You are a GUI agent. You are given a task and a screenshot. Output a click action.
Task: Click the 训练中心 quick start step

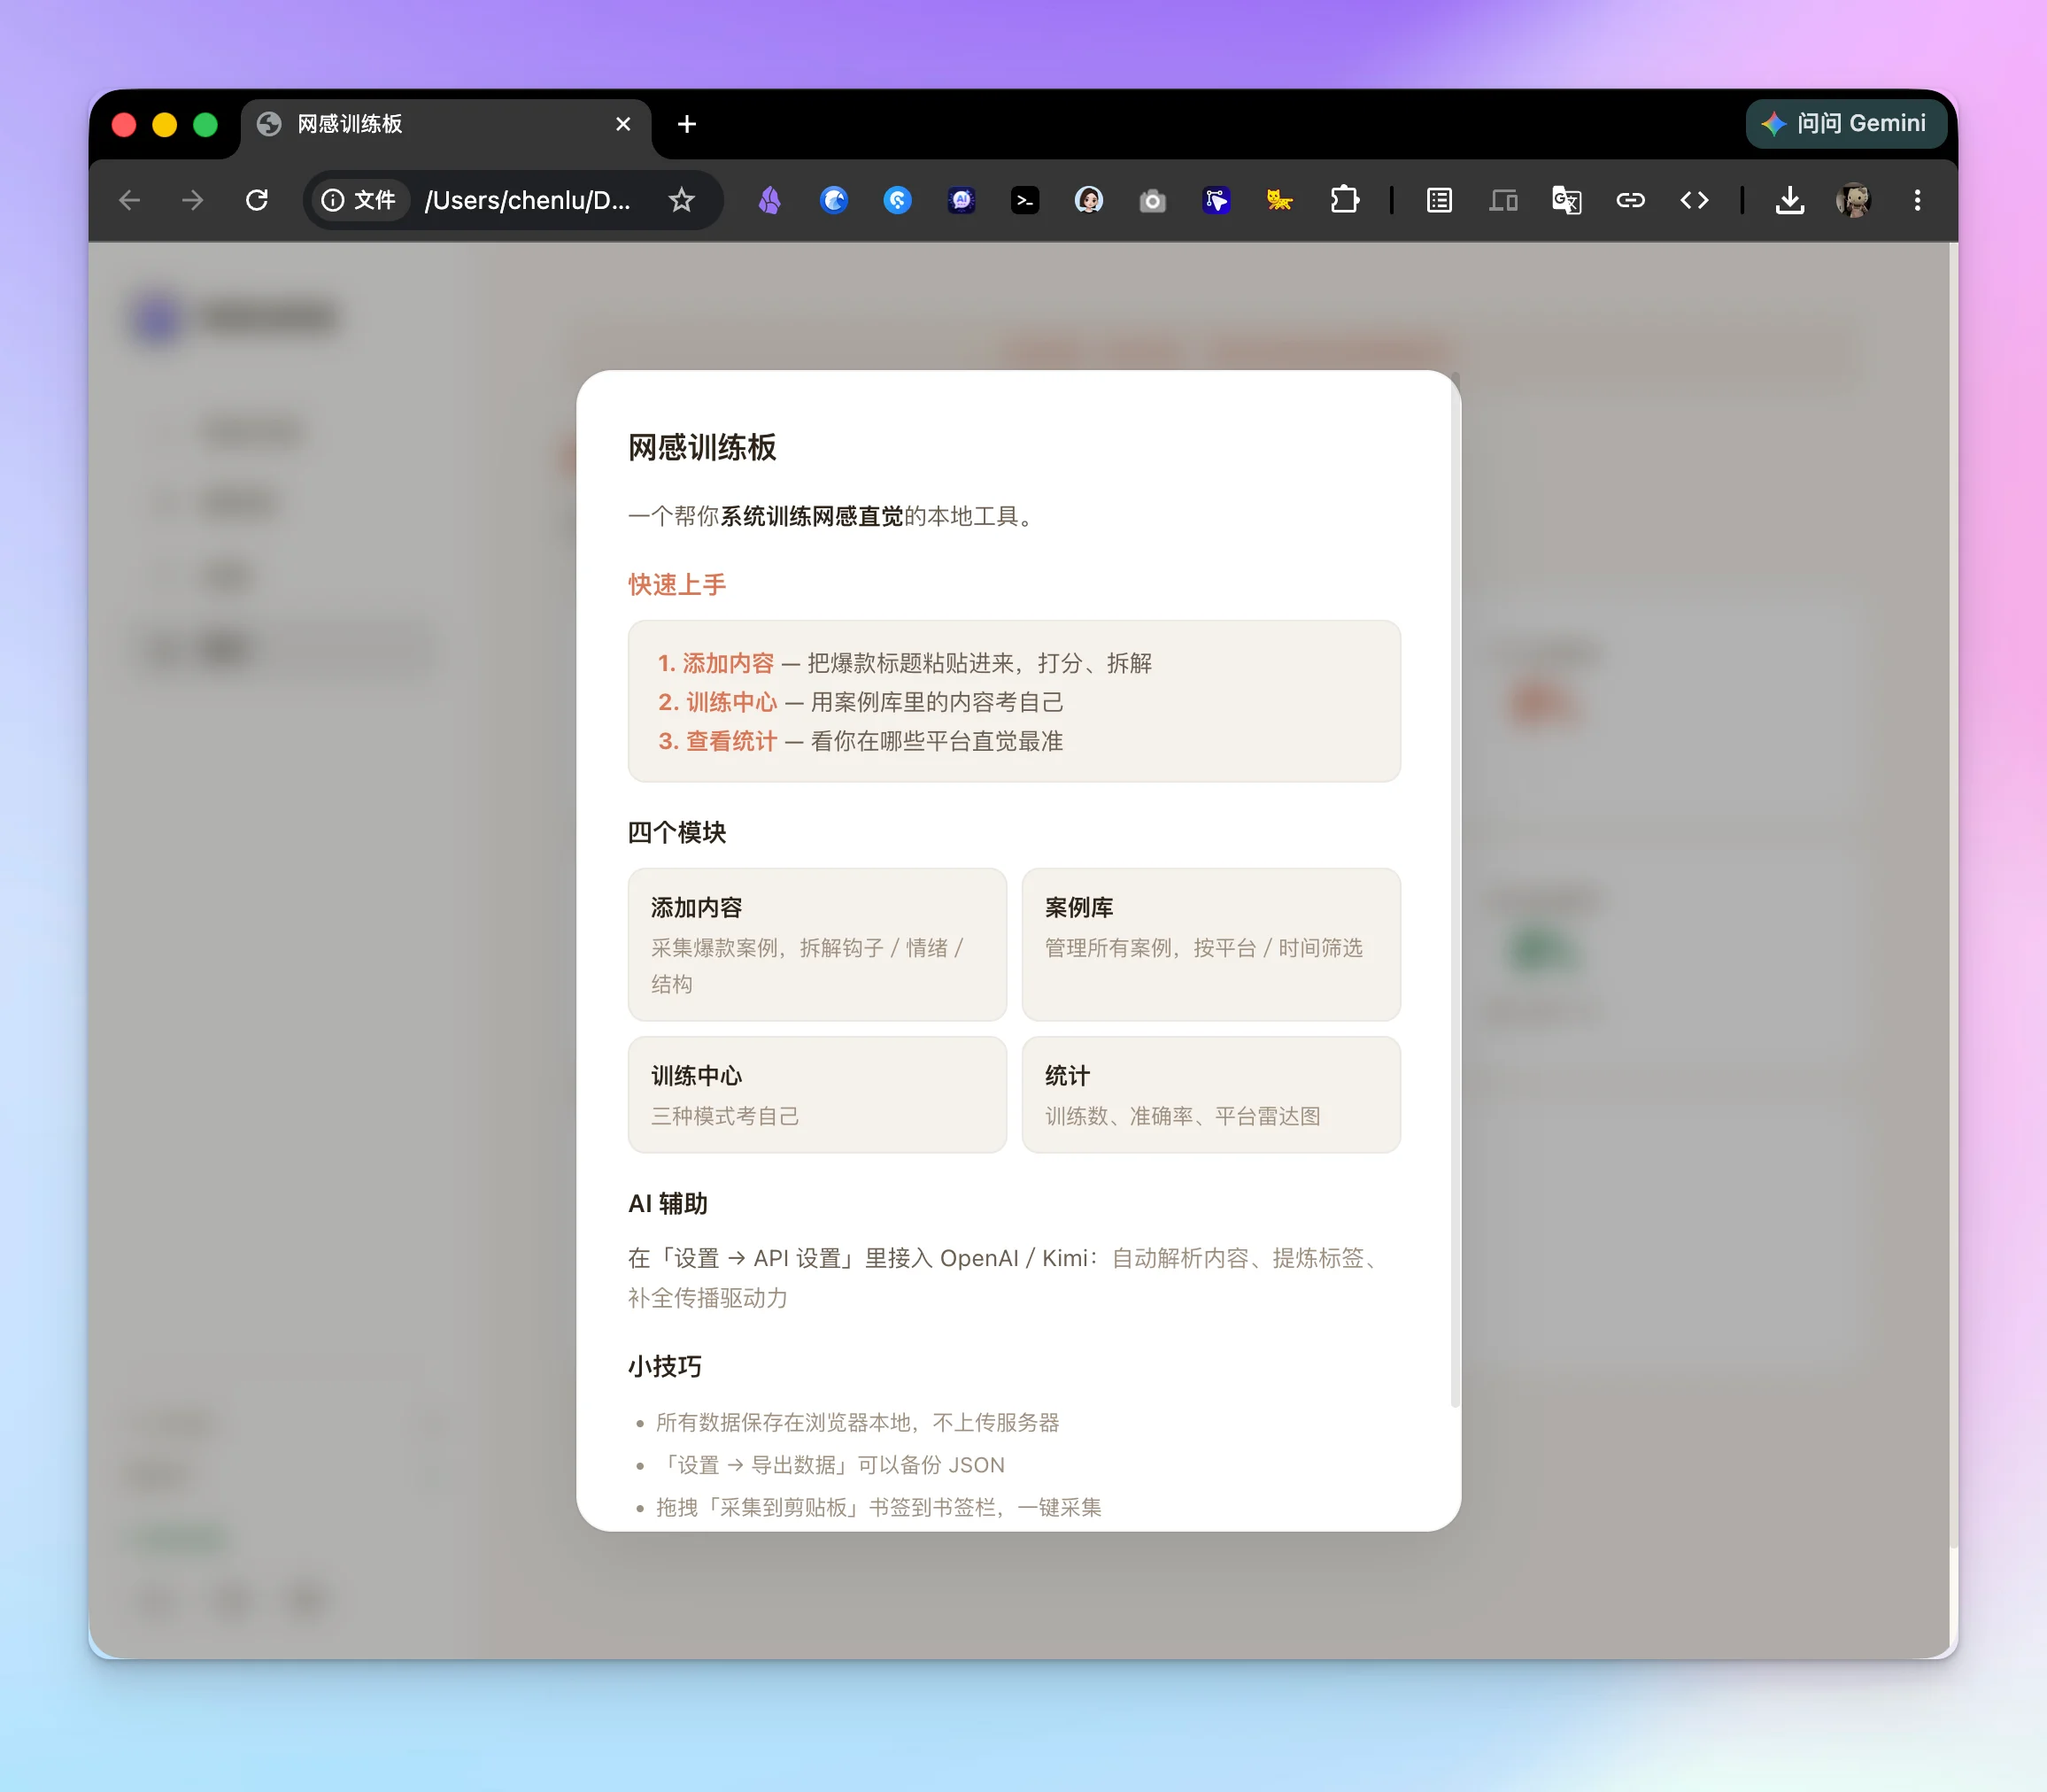coord(718,702)
